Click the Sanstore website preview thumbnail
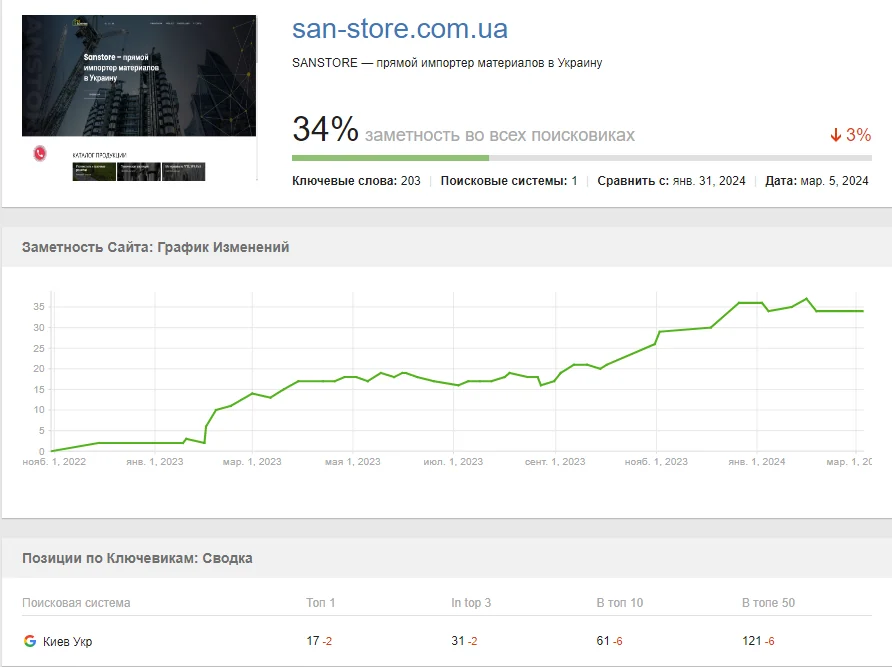 tap(139, 98)
